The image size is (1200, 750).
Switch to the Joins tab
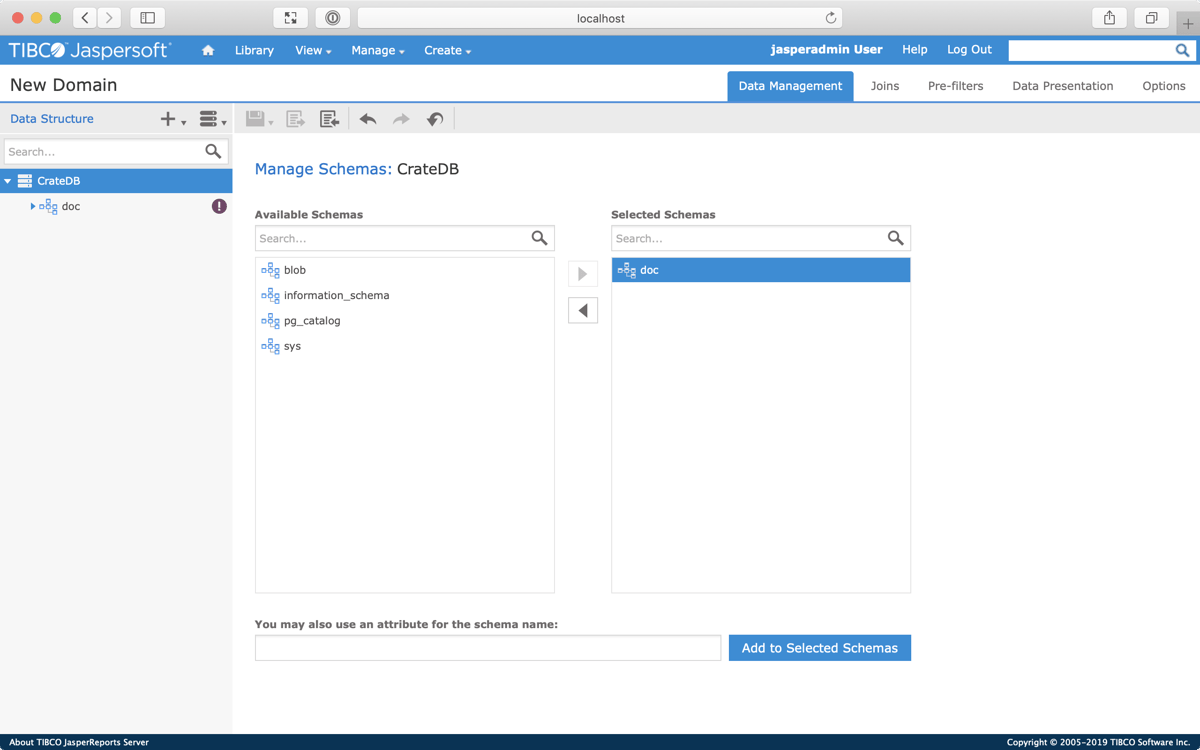884,86
